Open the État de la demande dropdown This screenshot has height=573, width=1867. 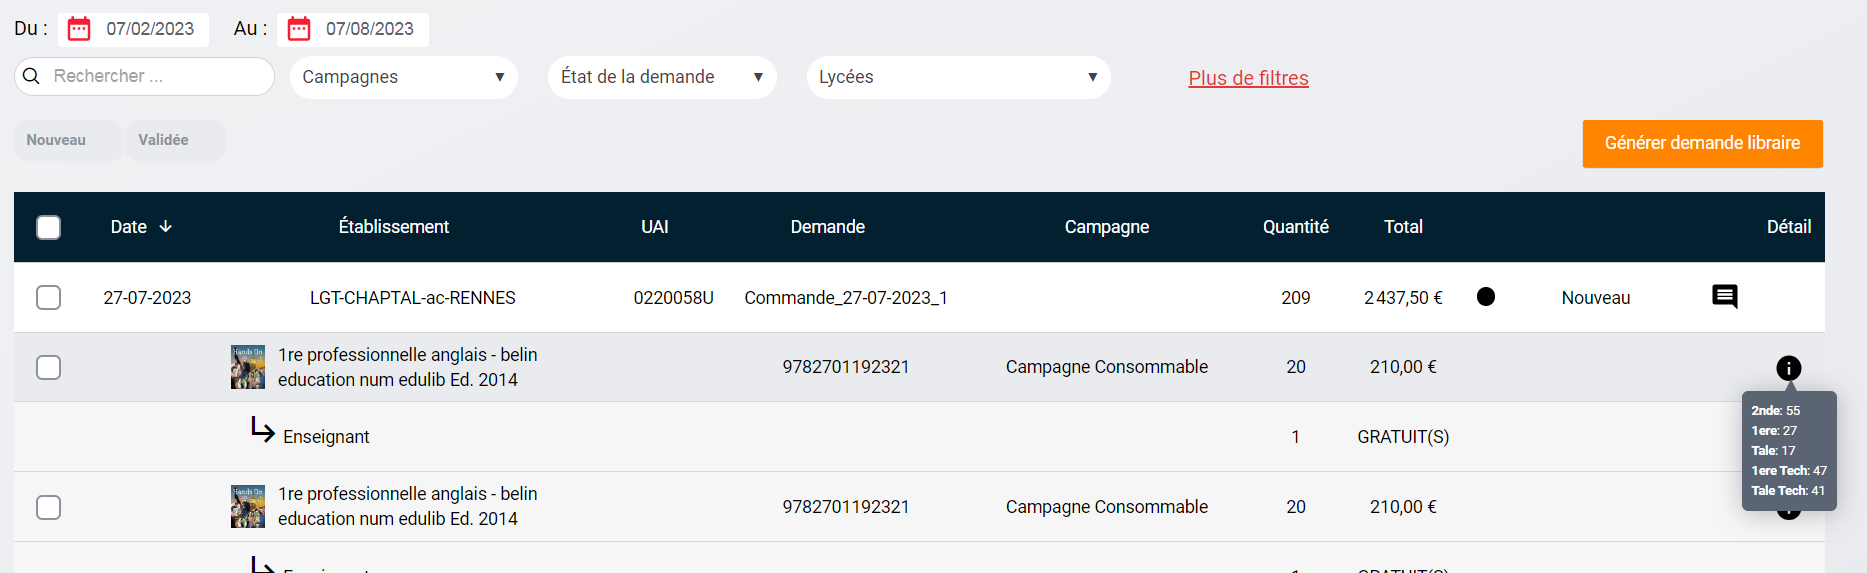pyautogui.click(x=661, y=77)
